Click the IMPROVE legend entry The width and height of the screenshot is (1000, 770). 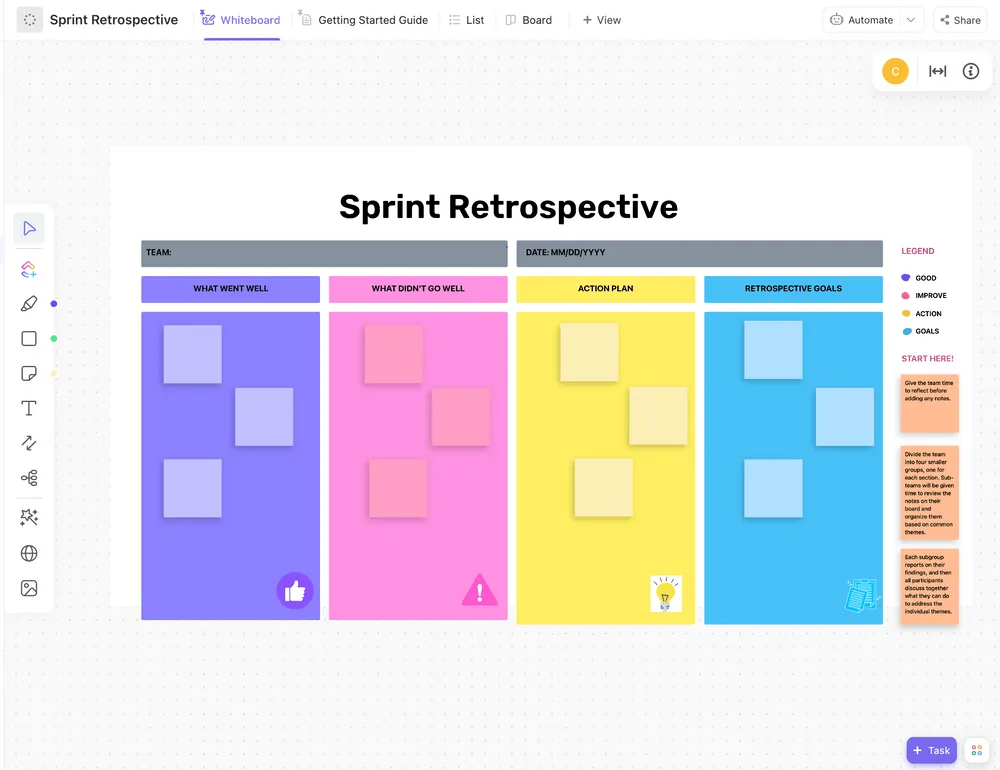click(x=924, y=295)
